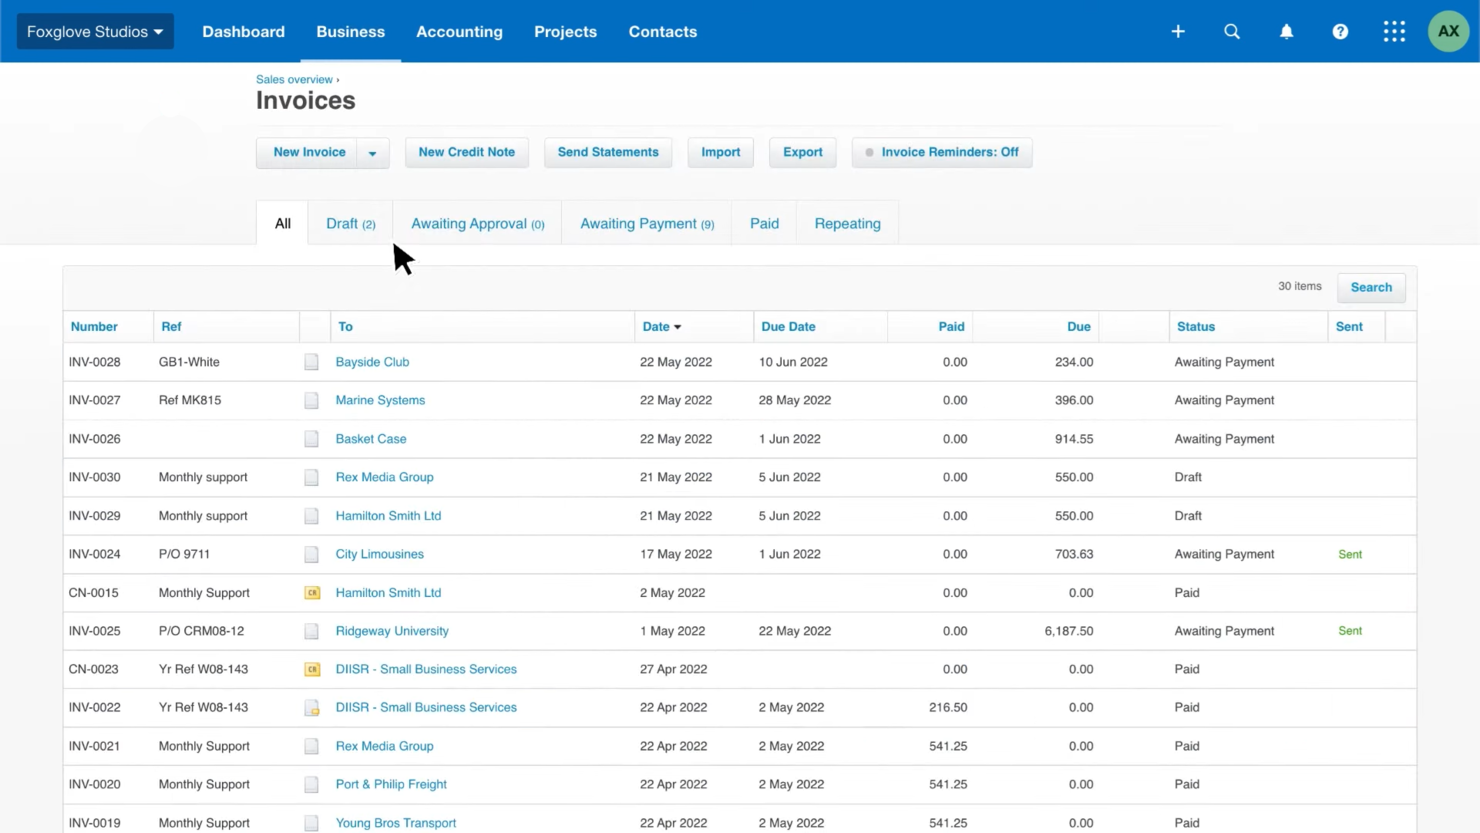Click the credit note icon on CN-0015 row
Image resolution: width=1480 pixels, height=833 pixels.
click(x=311, y=592)
